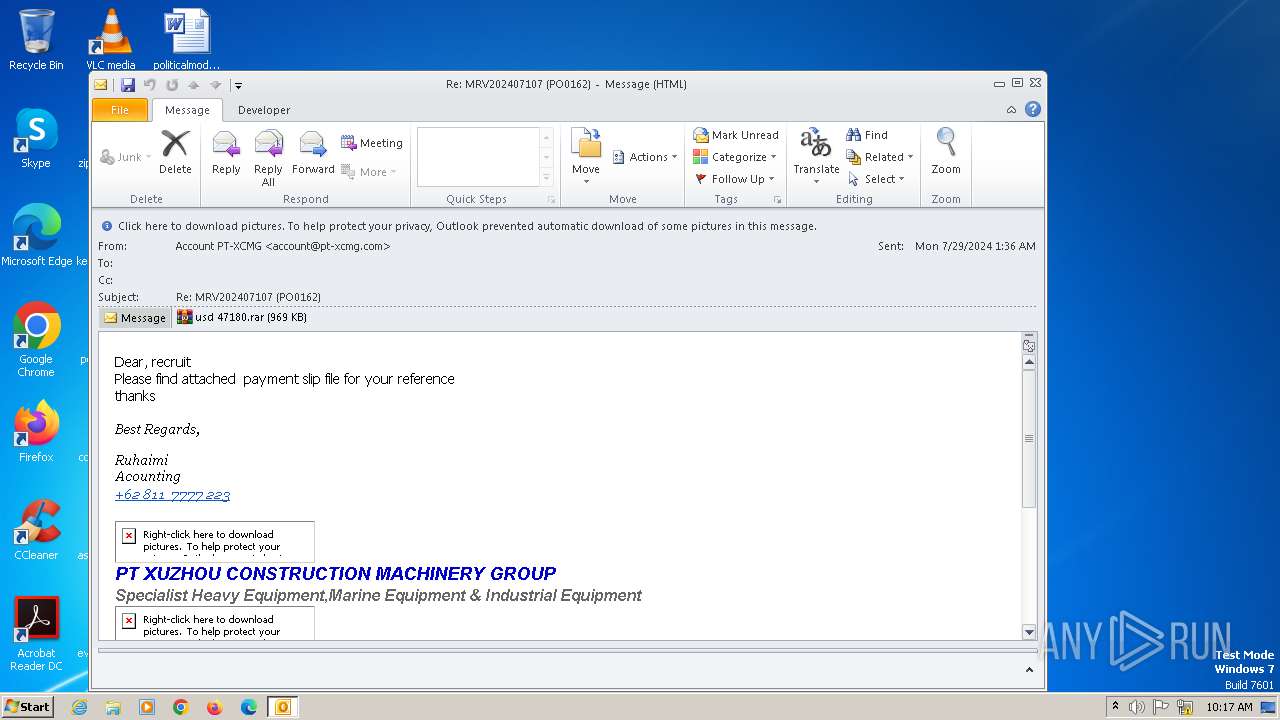
Task: Show hidden system tray icons
Action: [x=1115, y=707]
